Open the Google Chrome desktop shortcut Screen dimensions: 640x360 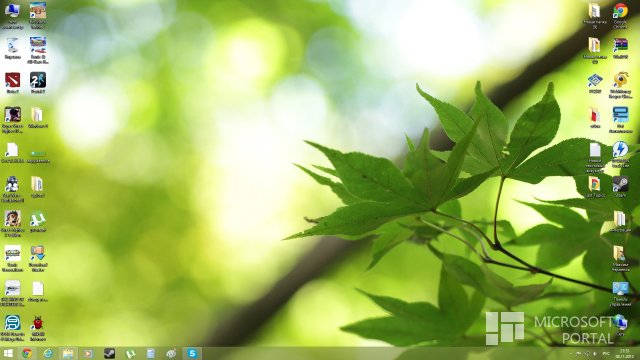[x=620, y=11]
